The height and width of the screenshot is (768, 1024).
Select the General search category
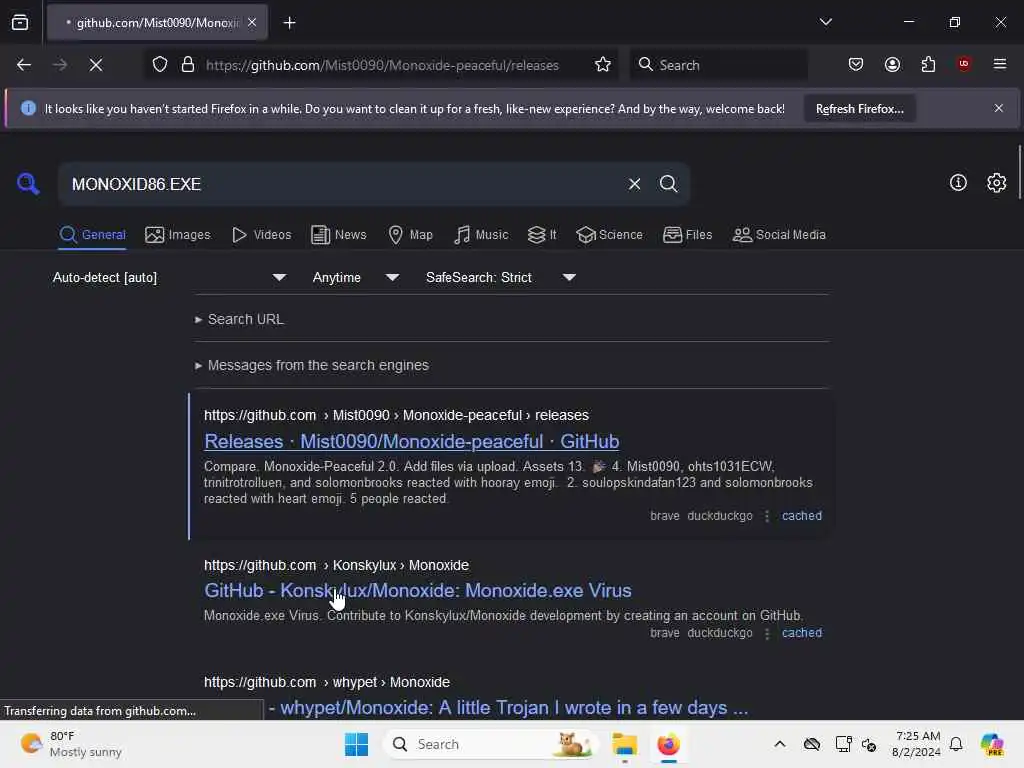(92, 235)
